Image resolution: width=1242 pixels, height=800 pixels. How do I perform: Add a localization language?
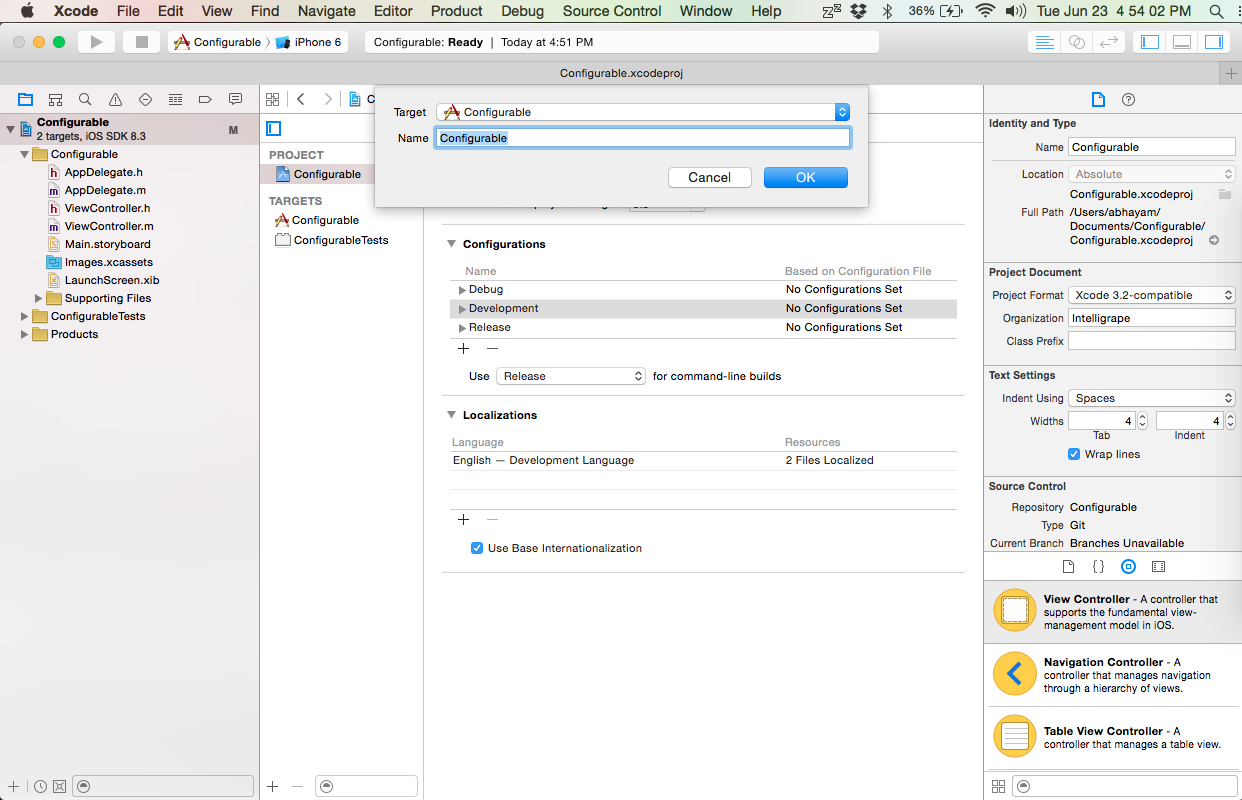coord(463,519)
